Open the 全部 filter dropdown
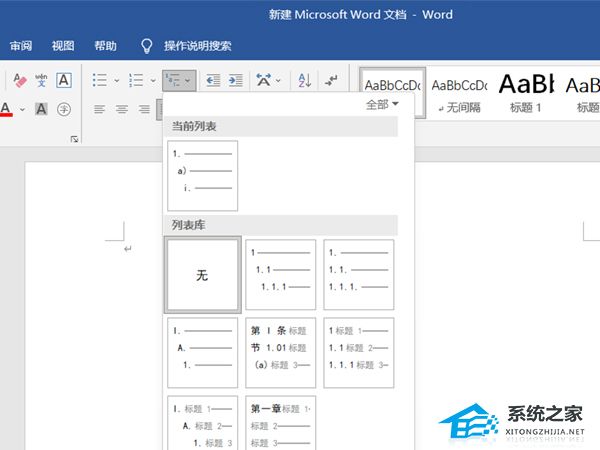Image resolution: width=600 pixels, height=450 pixels. (x=382, y=104)
